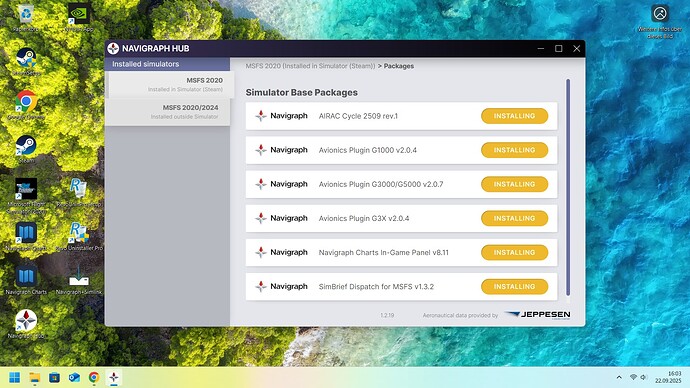Click the Jeppesen logo

point(537,315)
